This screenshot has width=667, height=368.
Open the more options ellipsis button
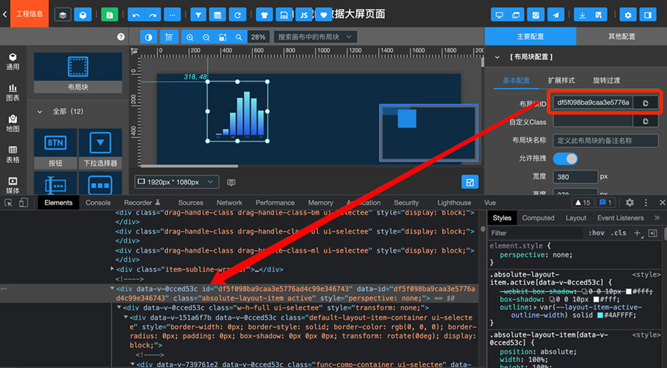point(172,15)
